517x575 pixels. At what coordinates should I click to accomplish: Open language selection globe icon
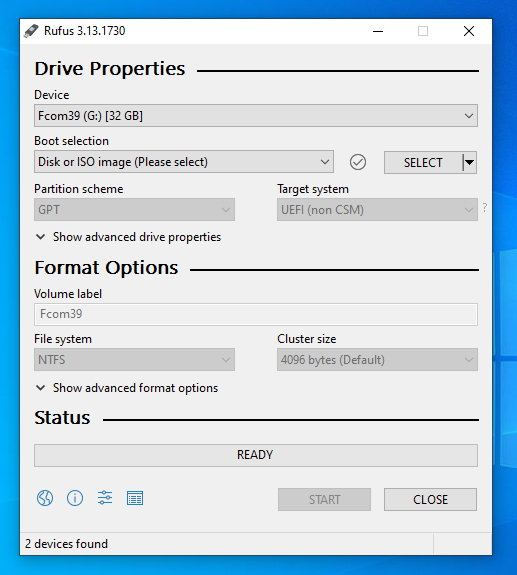tap(45, 498)
